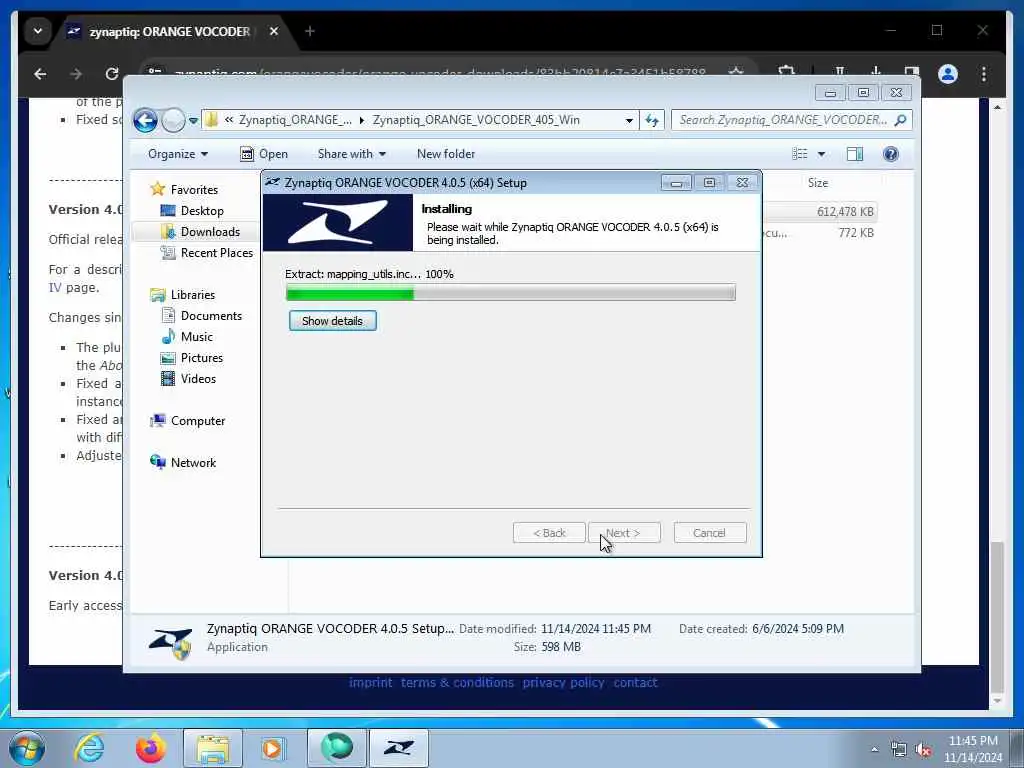Click the setup application icon in details pane
Viewport: 1024px width, 768px height.
pyautogui.click(x=170, y=643)
